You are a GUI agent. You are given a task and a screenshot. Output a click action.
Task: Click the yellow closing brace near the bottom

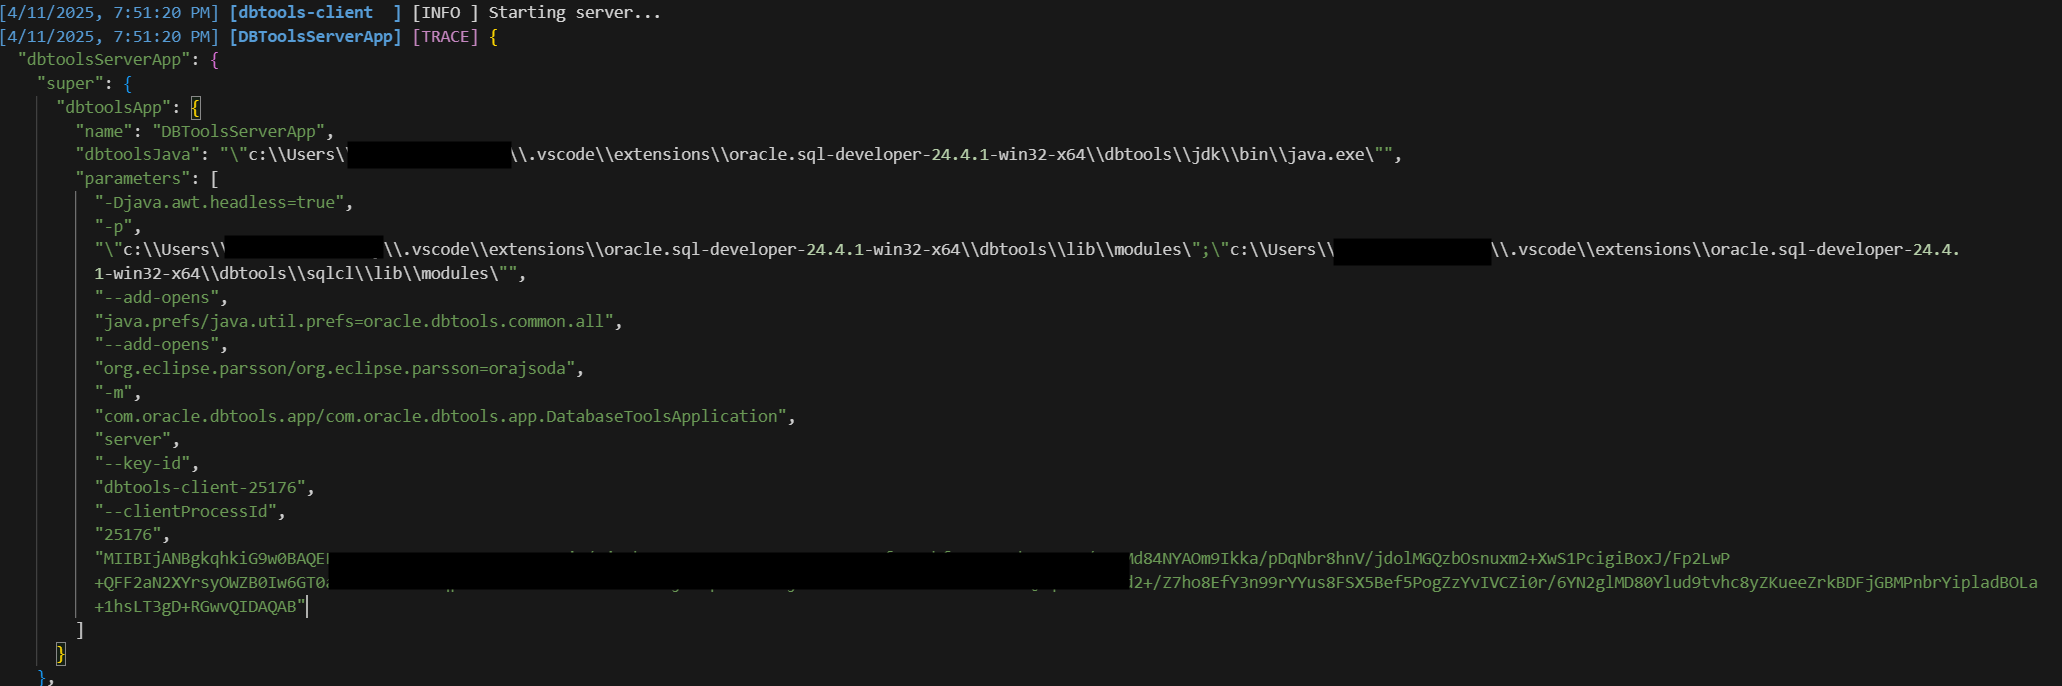(61, 654)
